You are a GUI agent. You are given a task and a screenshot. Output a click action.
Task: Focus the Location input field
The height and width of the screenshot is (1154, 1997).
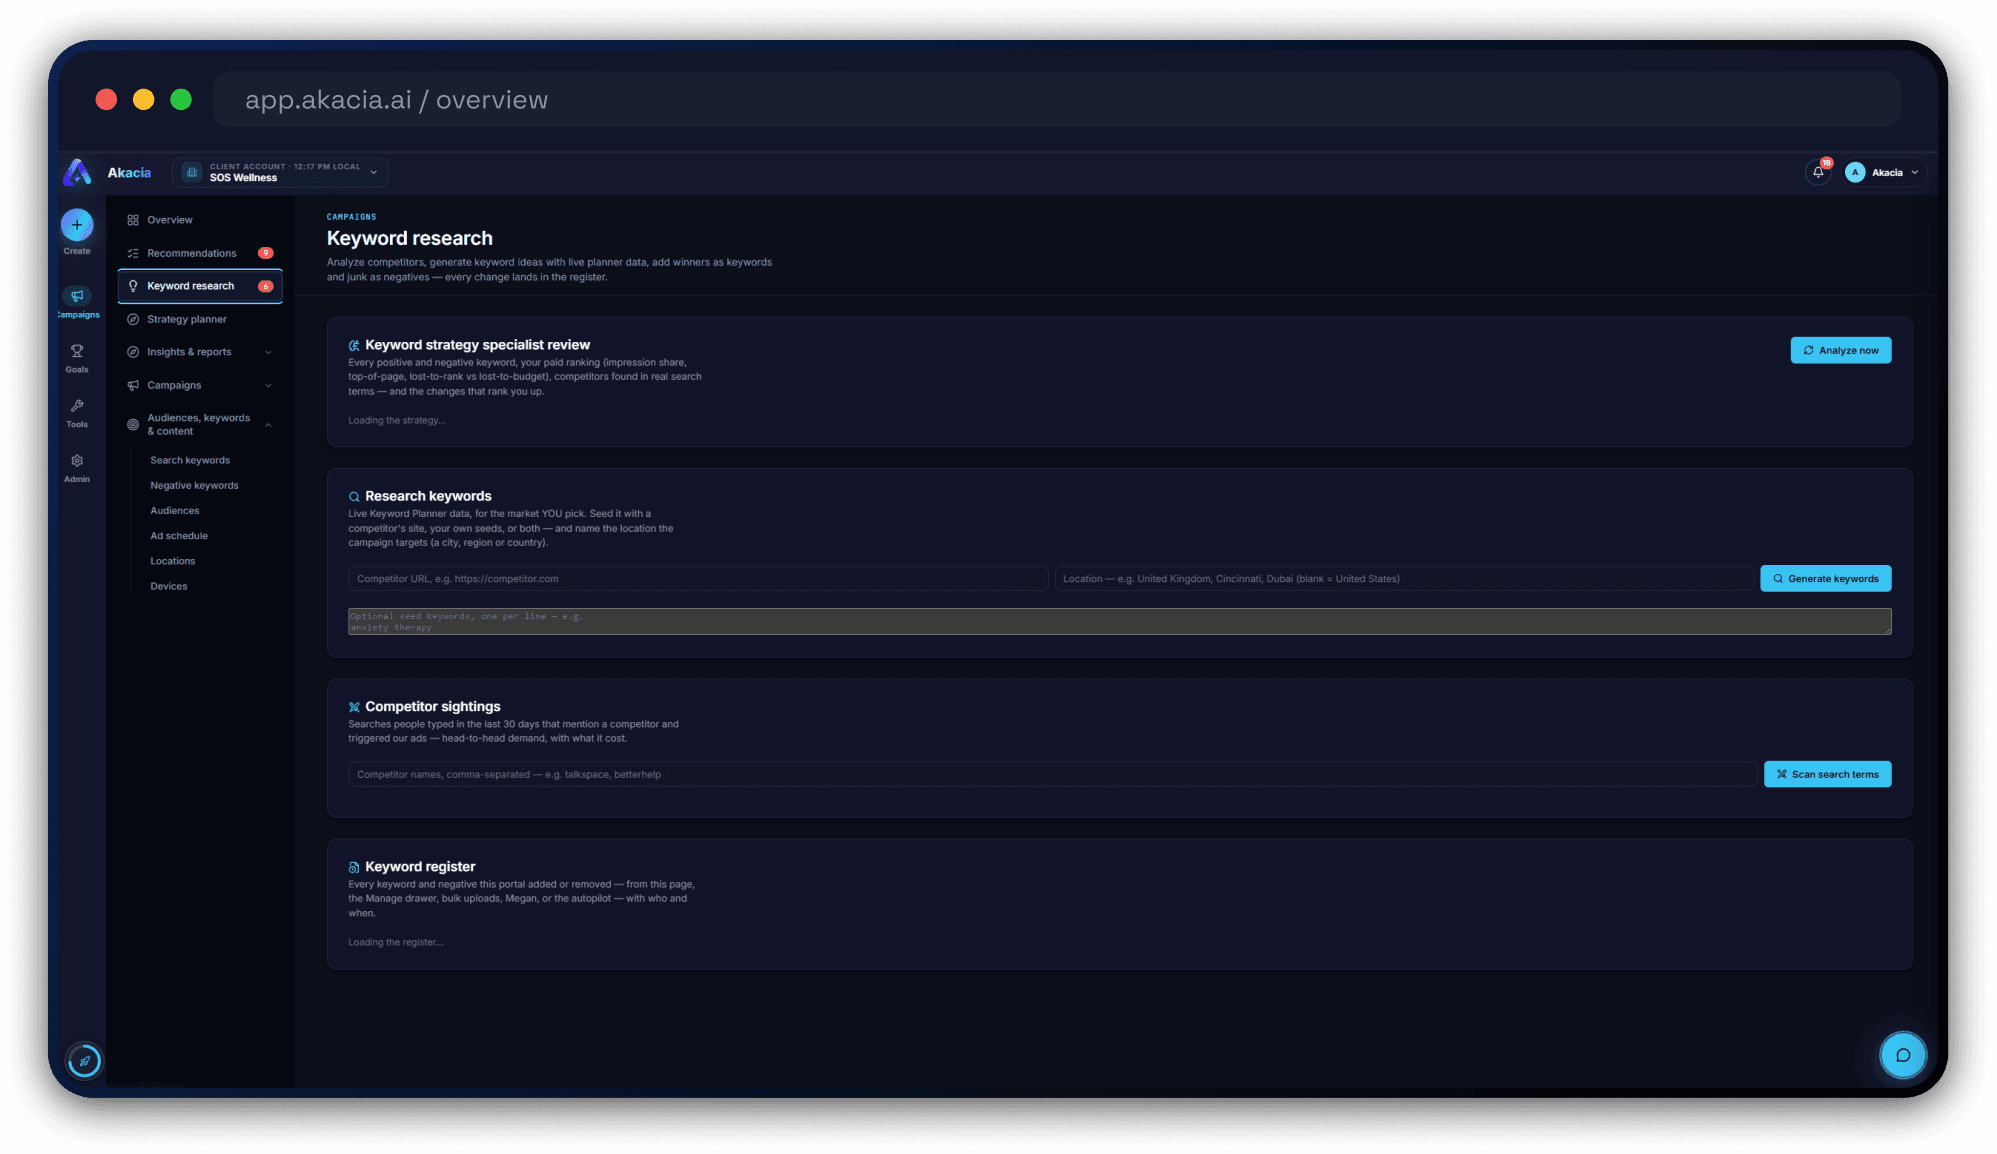coord(1404,578)
